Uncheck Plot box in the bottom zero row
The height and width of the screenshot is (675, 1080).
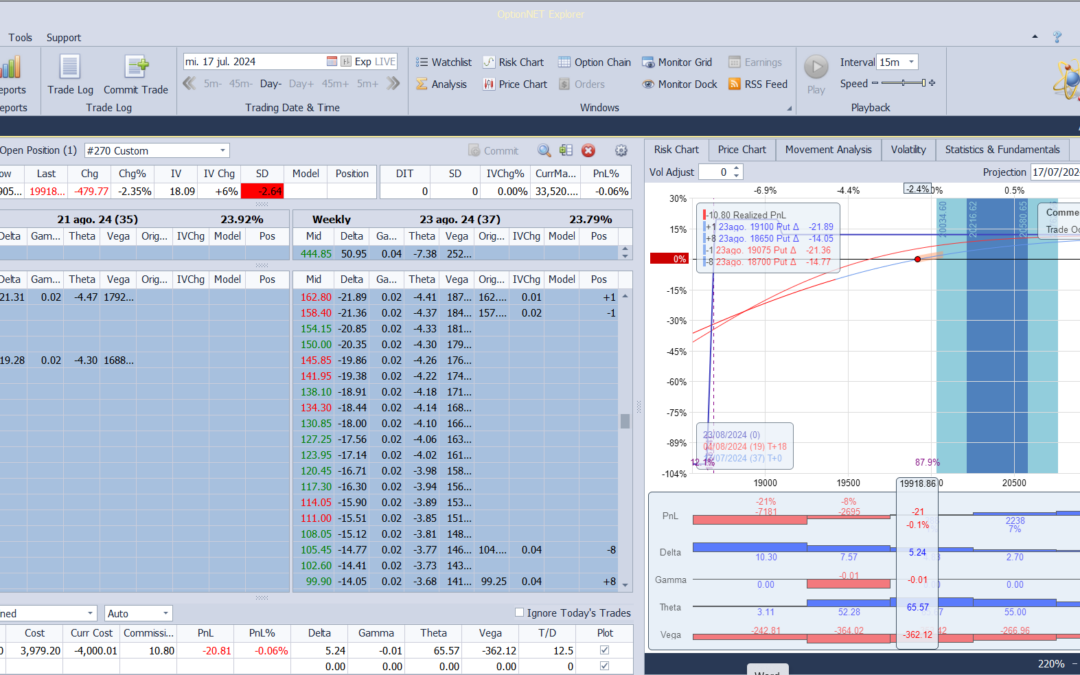click(x=605, y=666)
